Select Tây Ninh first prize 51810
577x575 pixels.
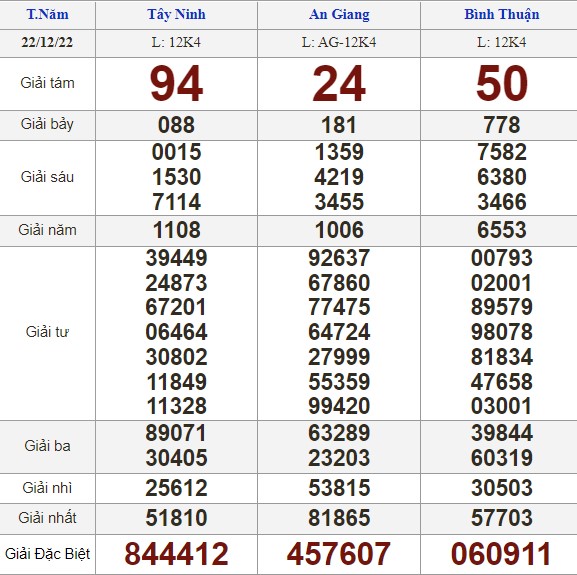(x=176, y=518)
